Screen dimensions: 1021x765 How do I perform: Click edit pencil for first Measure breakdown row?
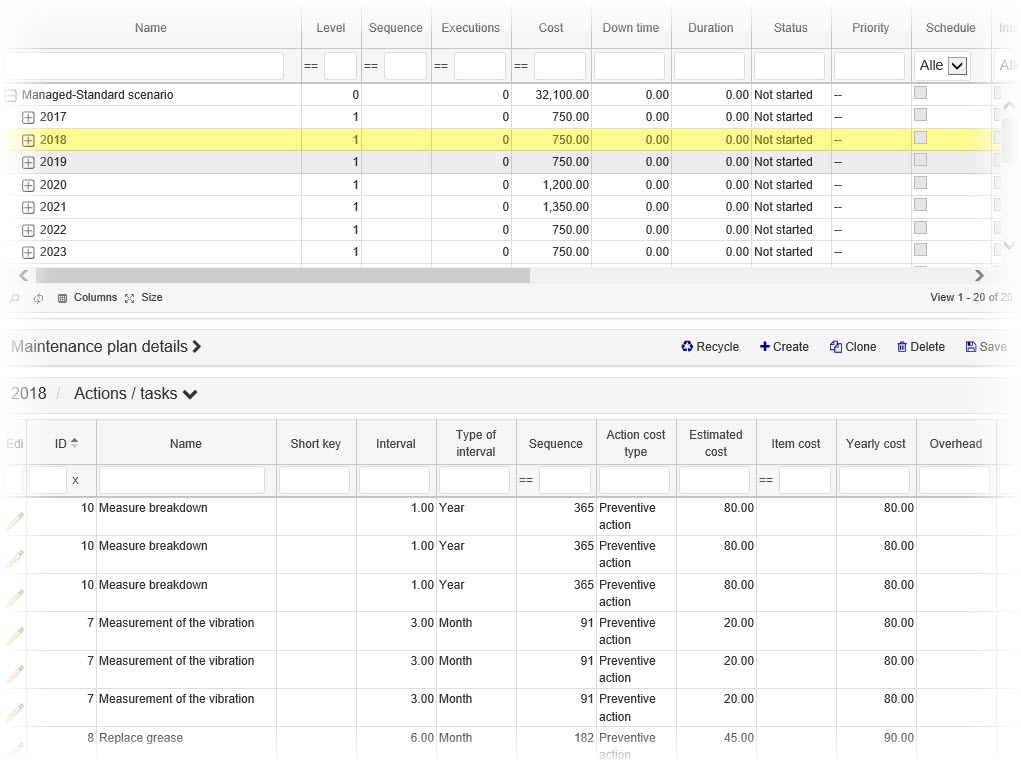click(x=15, y=521)
